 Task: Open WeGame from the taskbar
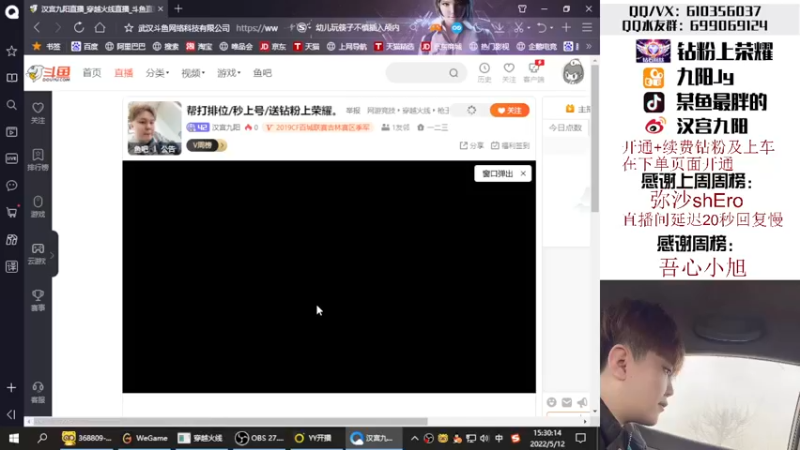coord(145,438)
